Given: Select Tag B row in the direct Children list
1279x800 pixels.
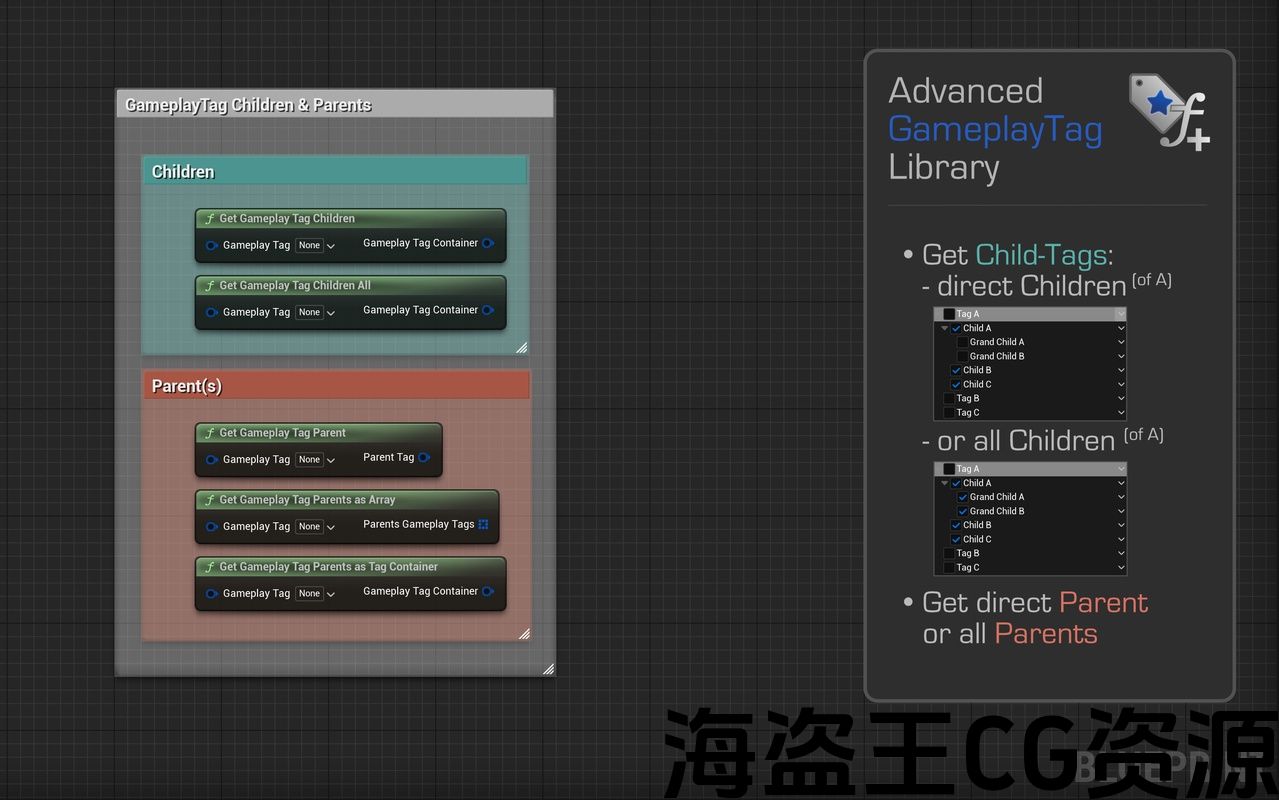Looking at the screenshot, I should tap(1030, 398).
